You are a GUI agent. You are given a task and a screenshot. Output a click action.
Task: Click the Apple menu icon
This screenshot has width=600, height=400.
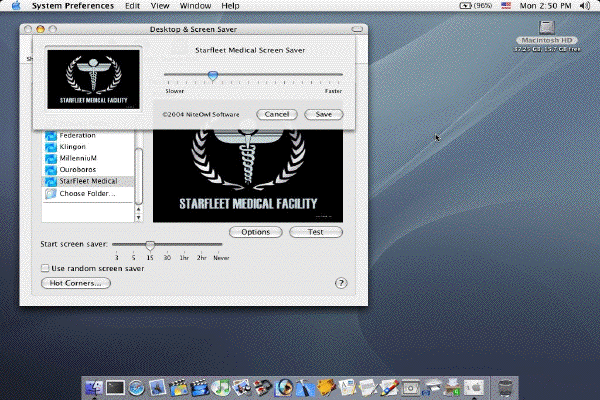point(16,5)
